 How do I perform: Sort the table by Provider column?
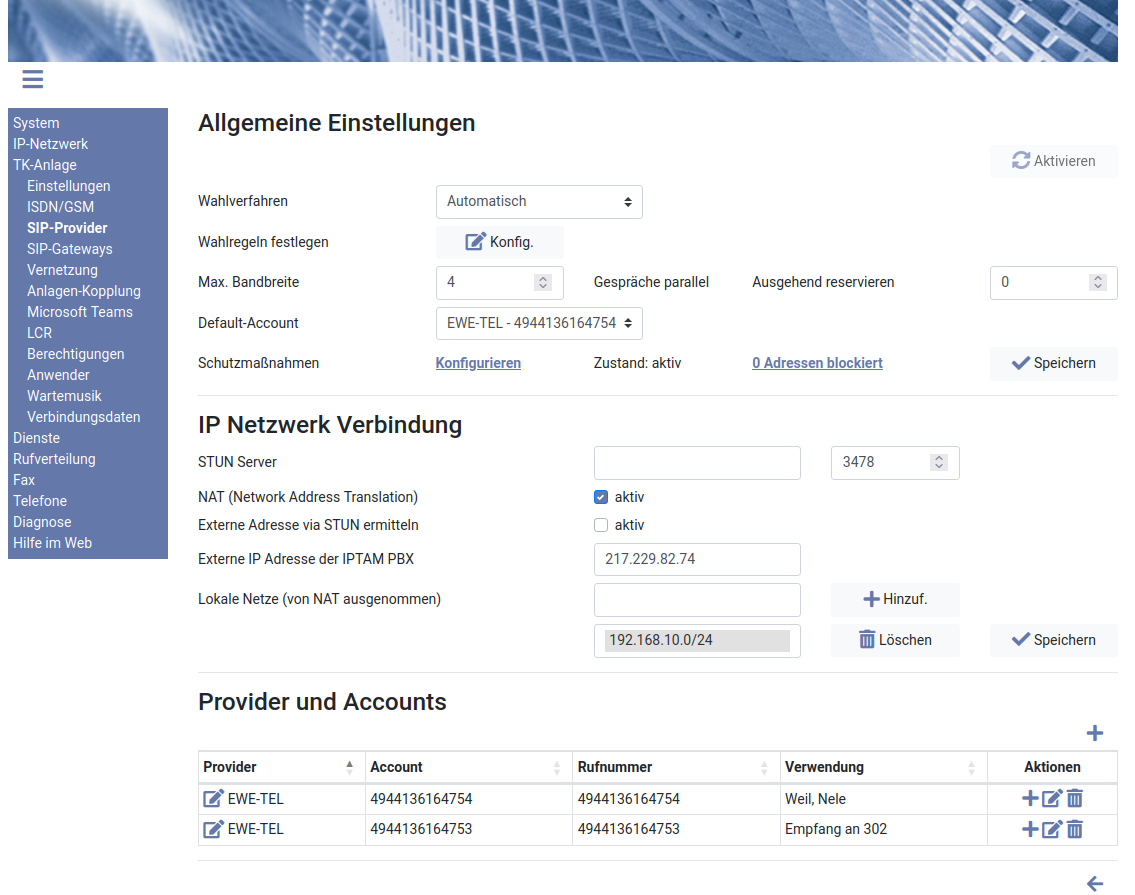tap(349, 767)
